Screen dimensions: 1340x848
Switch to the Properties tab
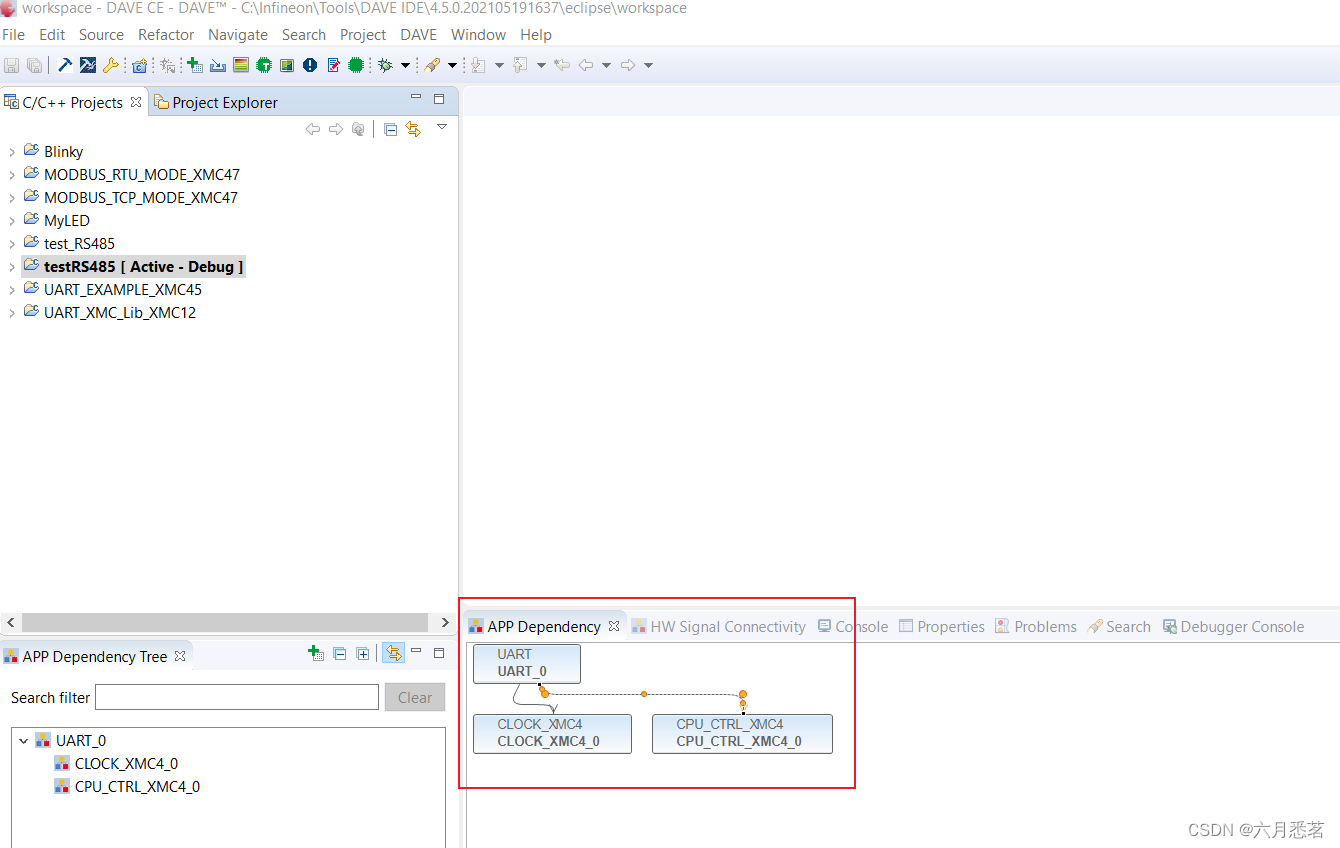click(x=942, y=627)
